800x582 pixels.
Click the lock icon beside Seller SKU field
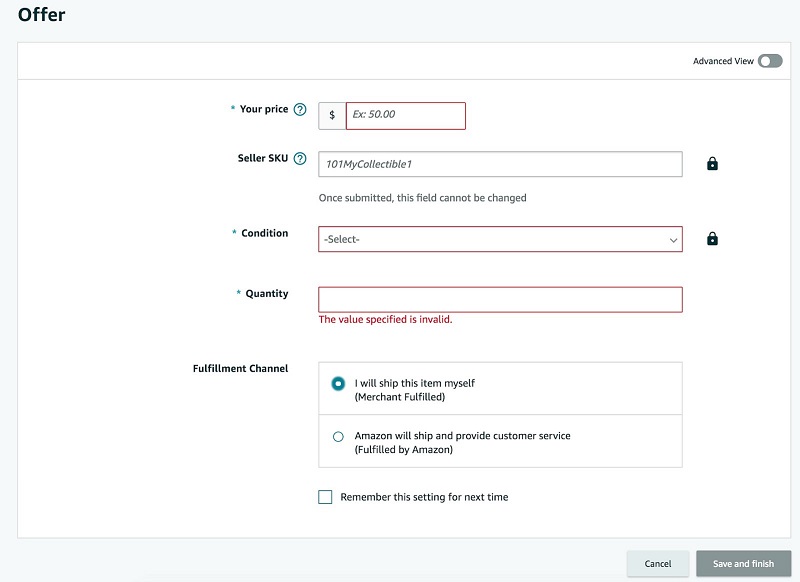point(712,164)
